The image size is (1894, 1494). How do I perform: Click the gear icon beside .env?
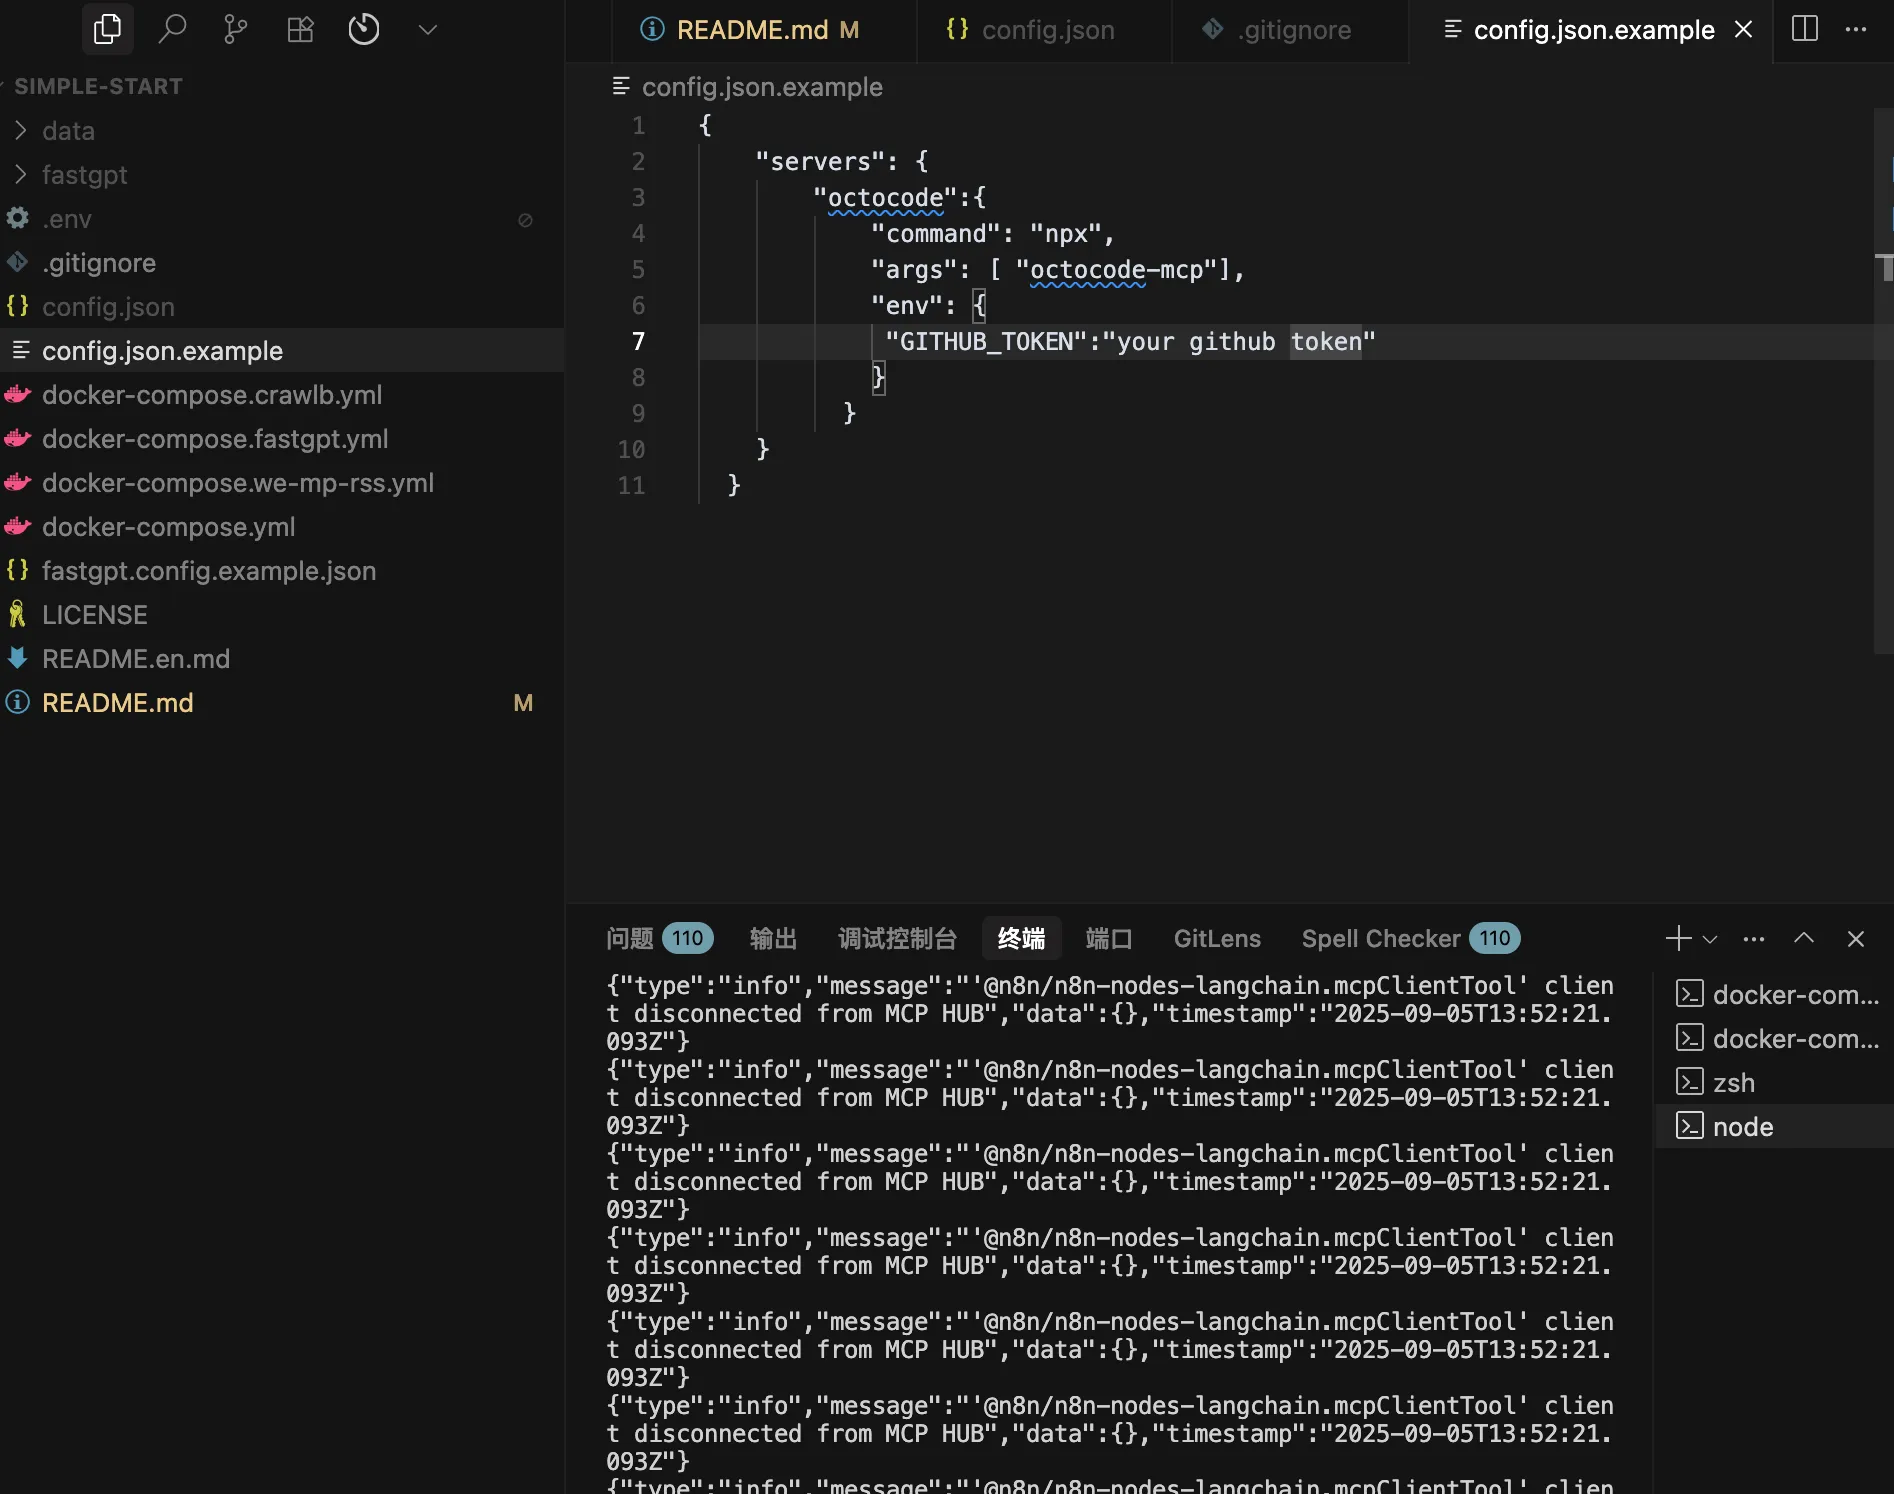tap(17, 218)
